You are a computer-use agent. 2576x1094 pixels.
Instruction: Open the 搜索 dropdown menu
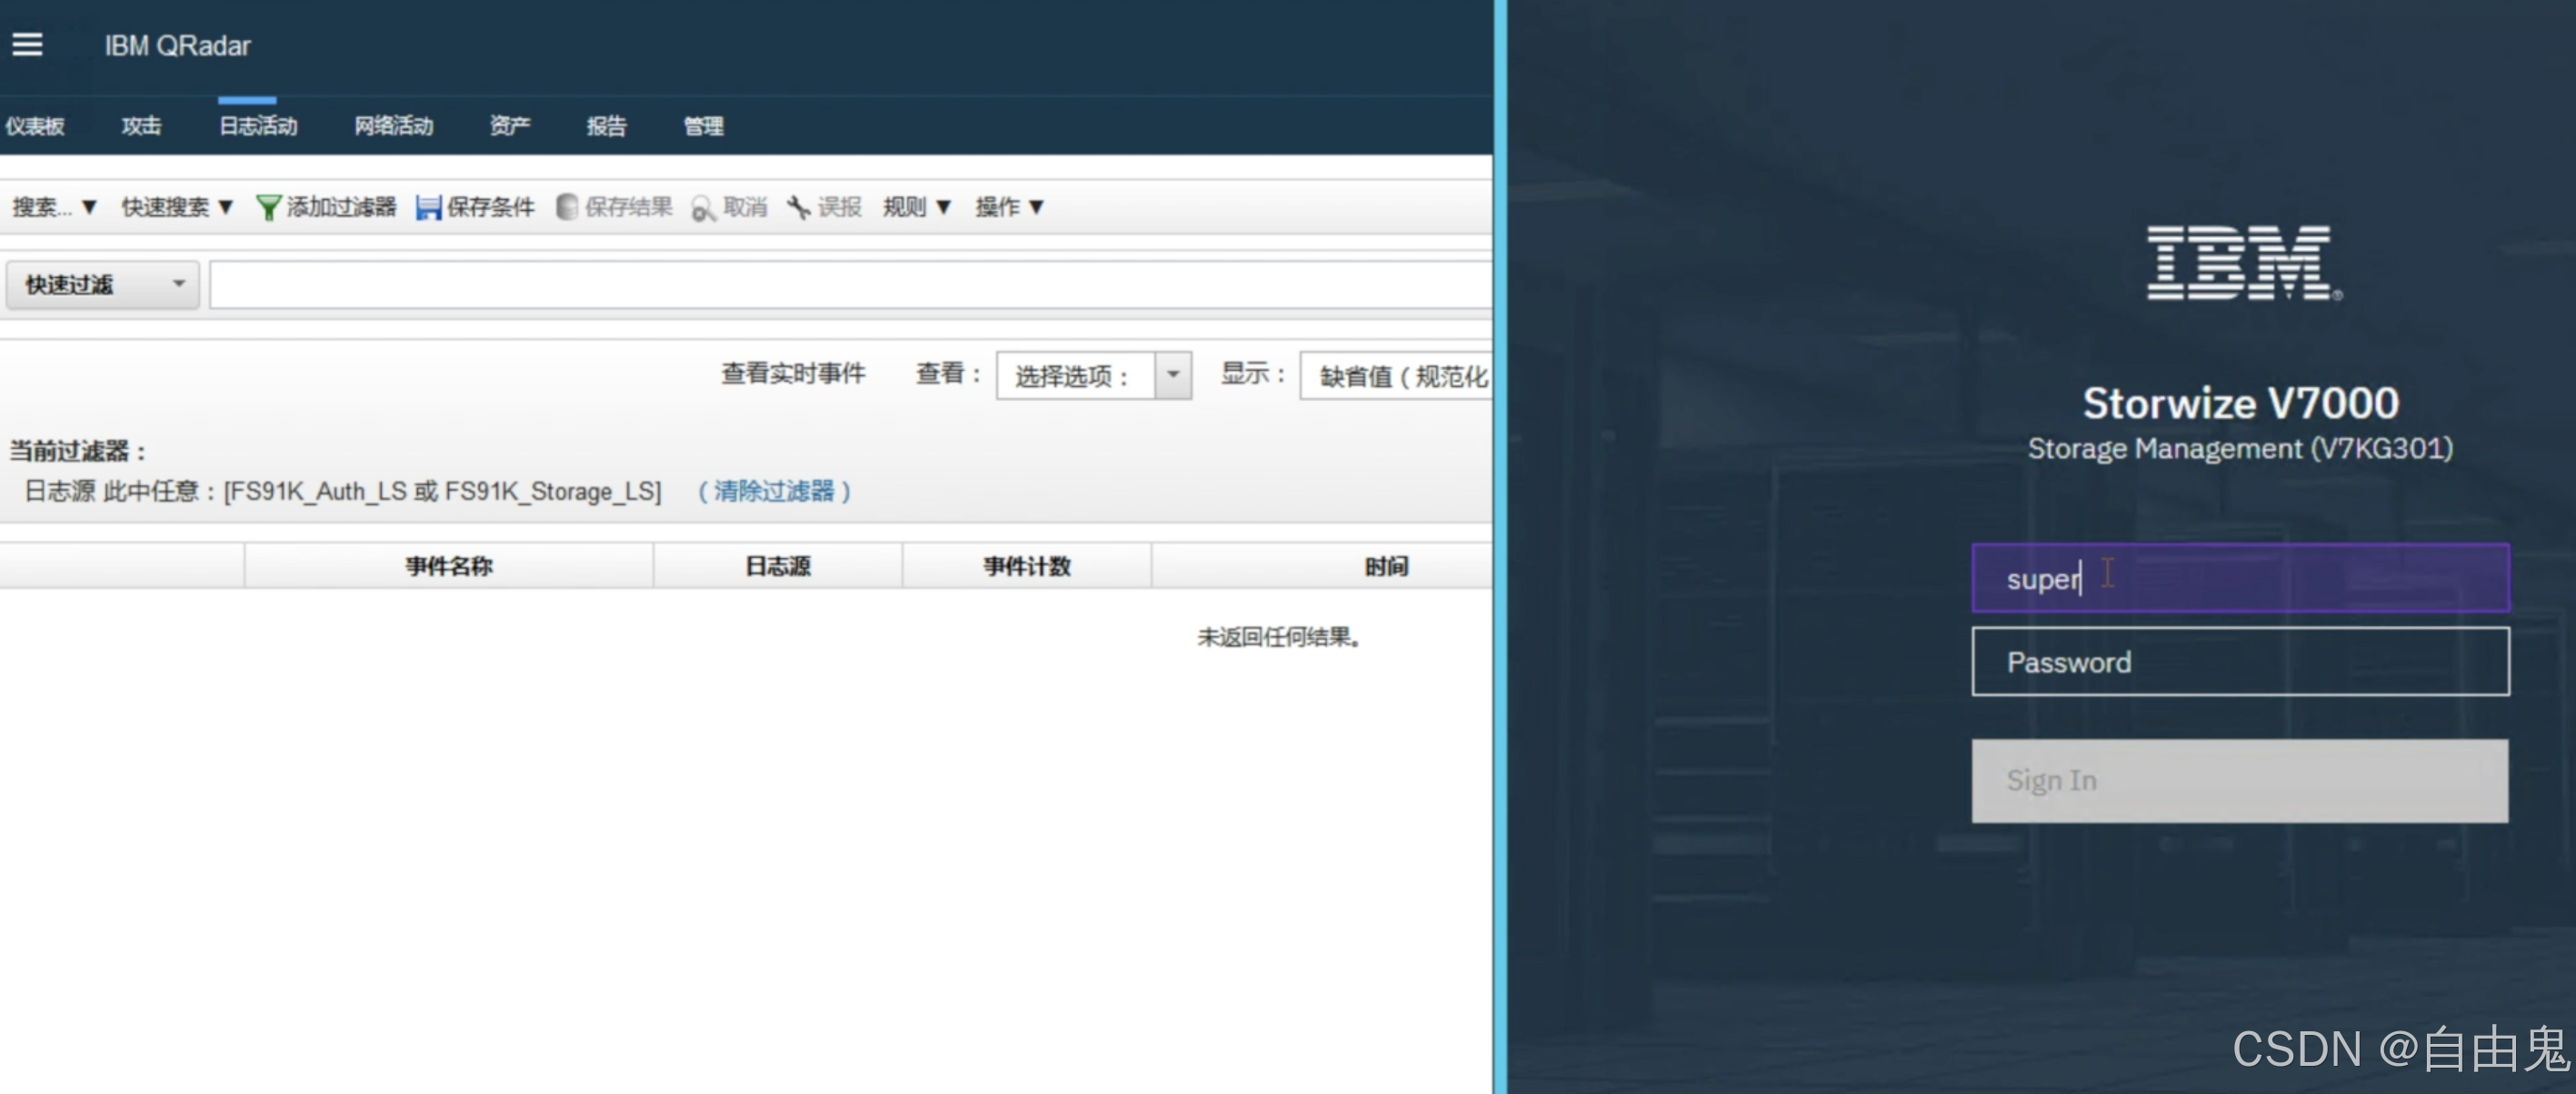54,207
